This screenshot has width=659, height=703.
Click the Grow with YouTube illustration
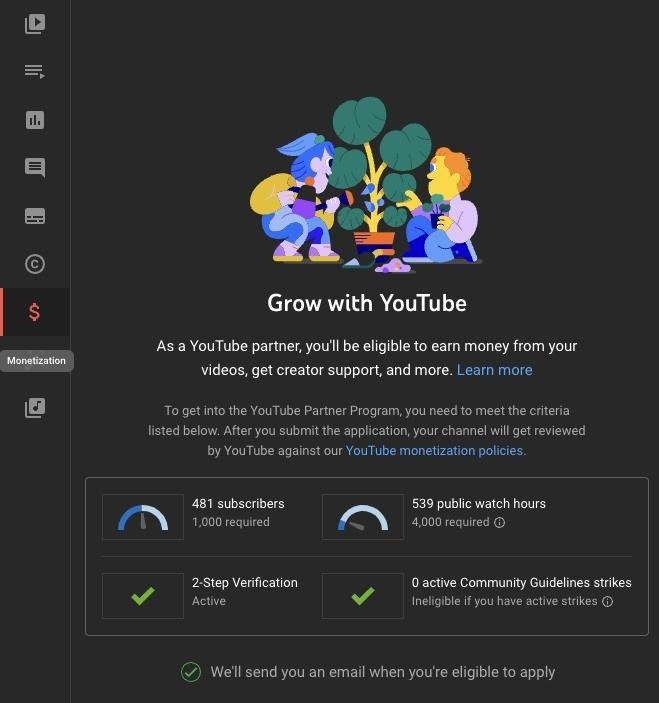click(x=366, y=185)
